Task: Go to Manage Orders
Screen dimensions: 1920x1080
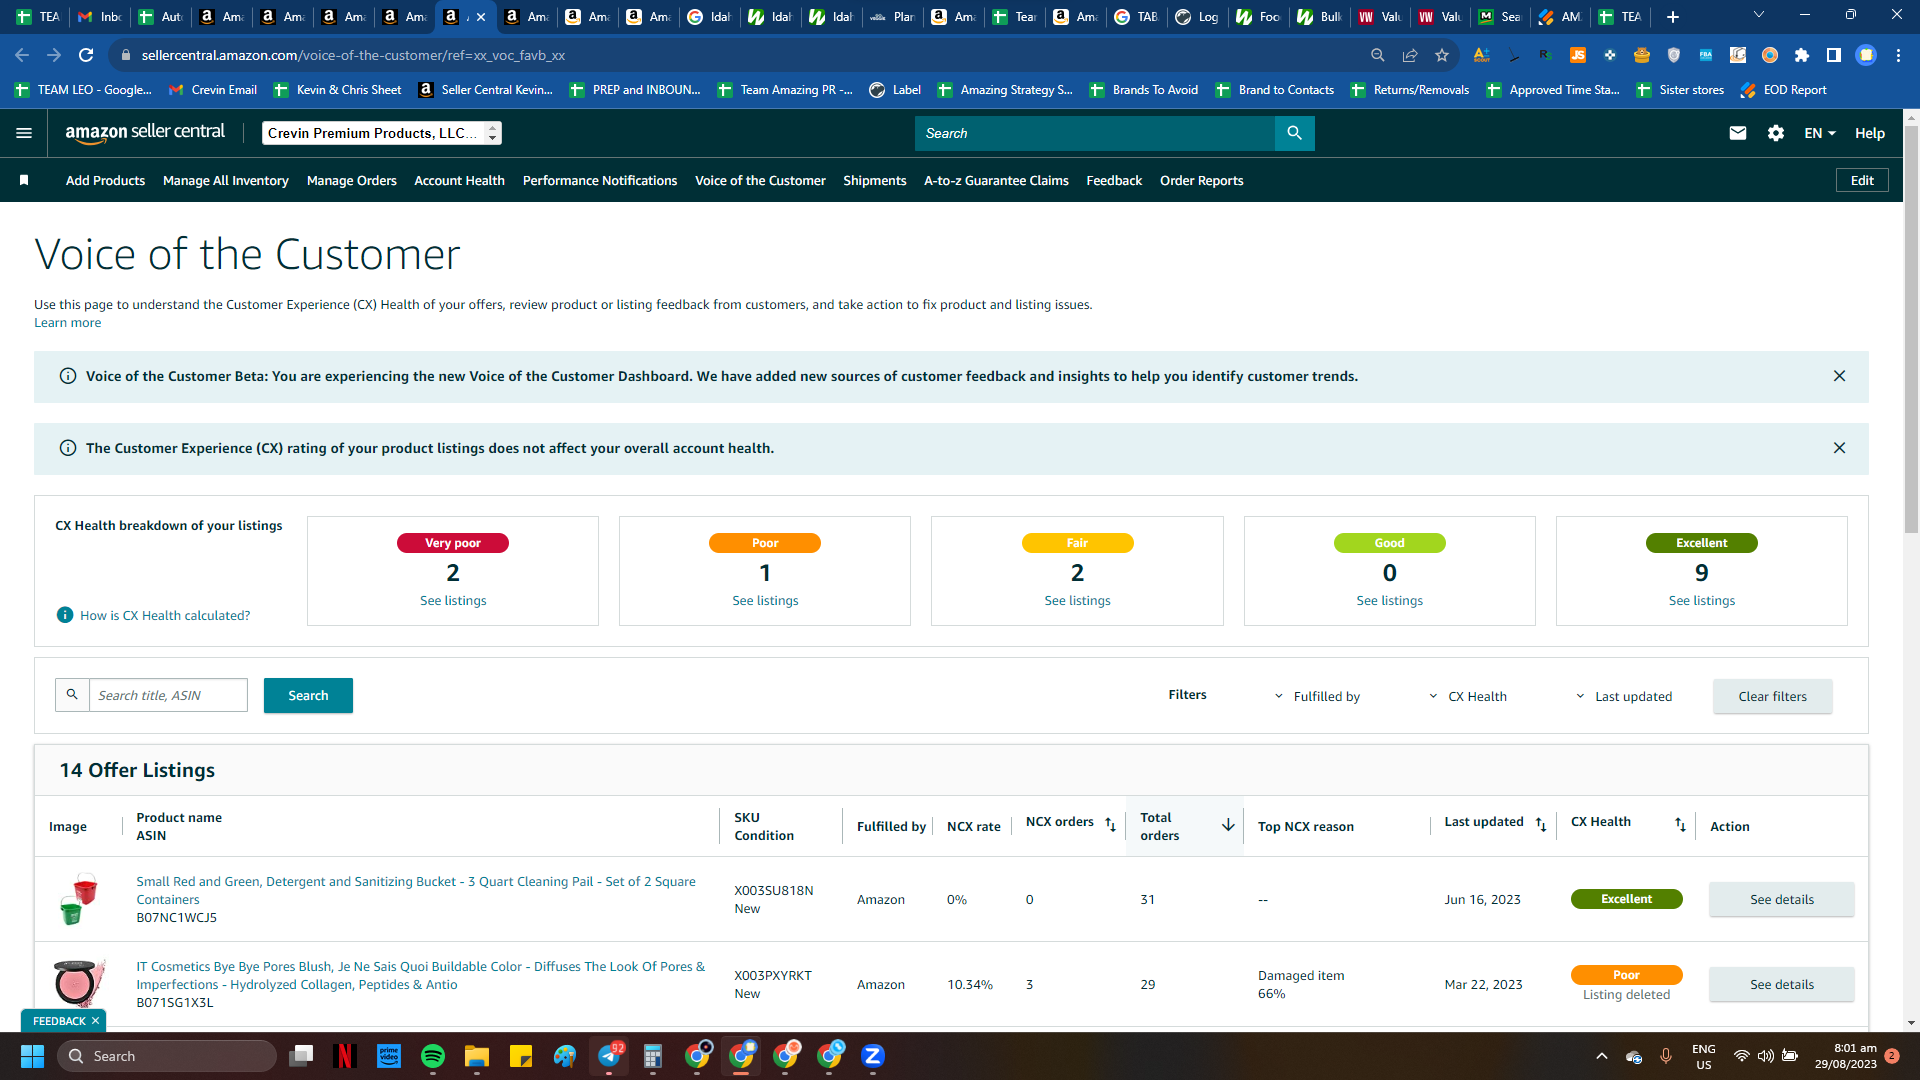Action: [352, 180]
